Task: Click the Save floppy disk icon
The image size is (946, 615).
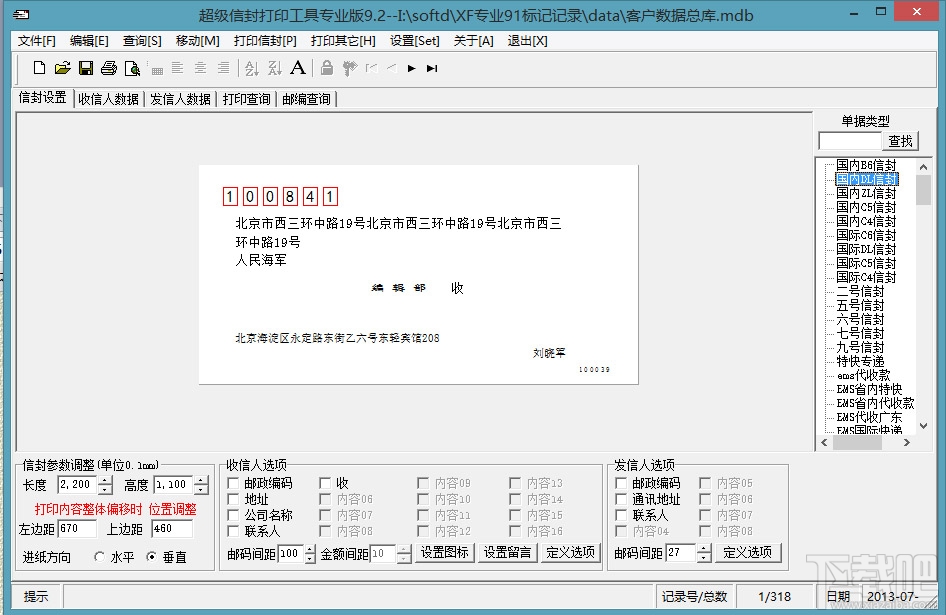Action: point(86,68)
